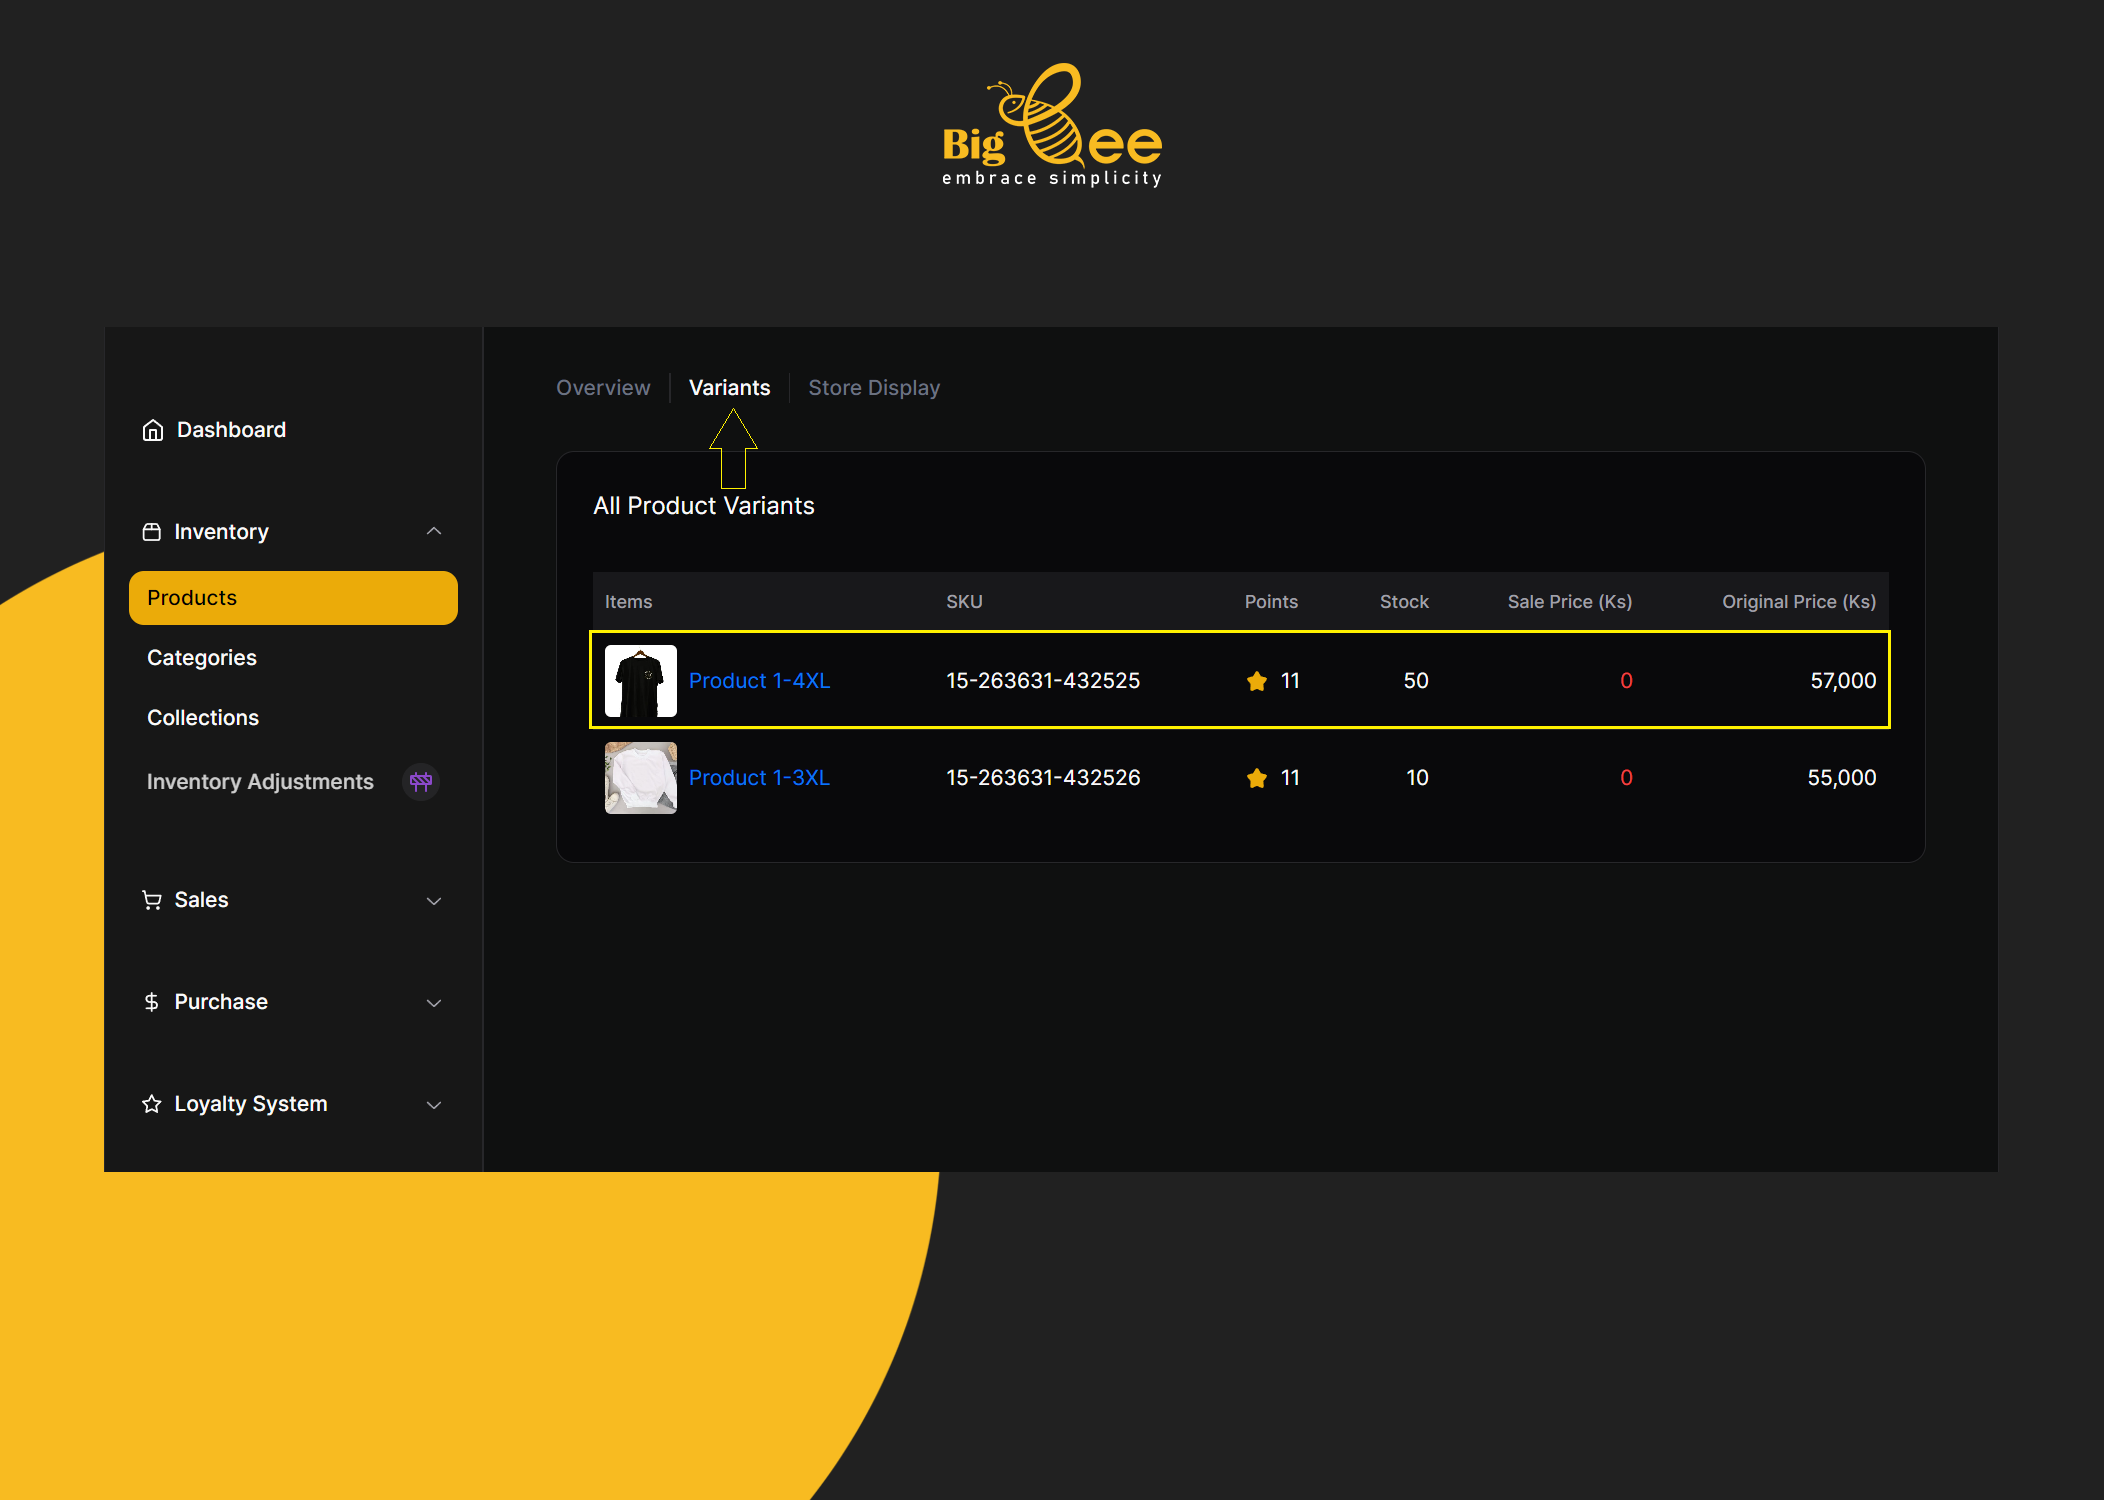This screenshot has height=1500, width=2104.
Task: Click the points star for Product 1-4XL
Action: click(1257, 681)
